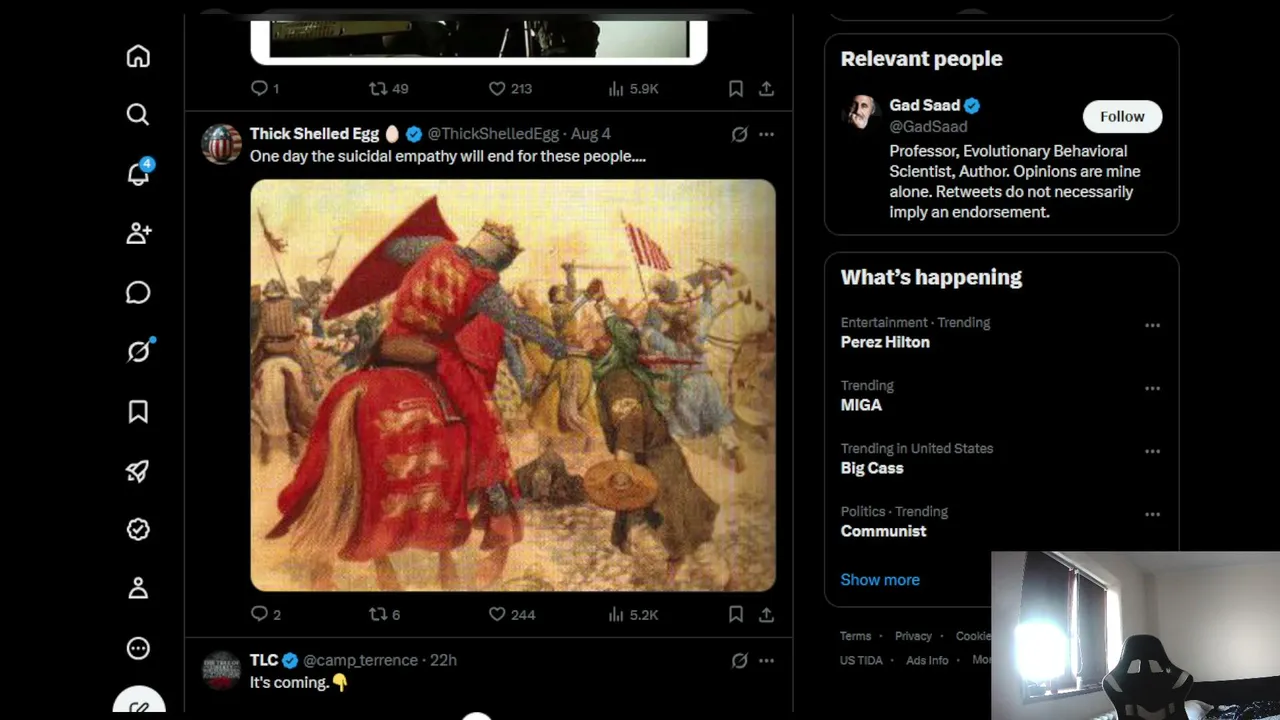Click the @camp_terrence handle
This screenshot has width=1280, height=720.
point(360,660)
